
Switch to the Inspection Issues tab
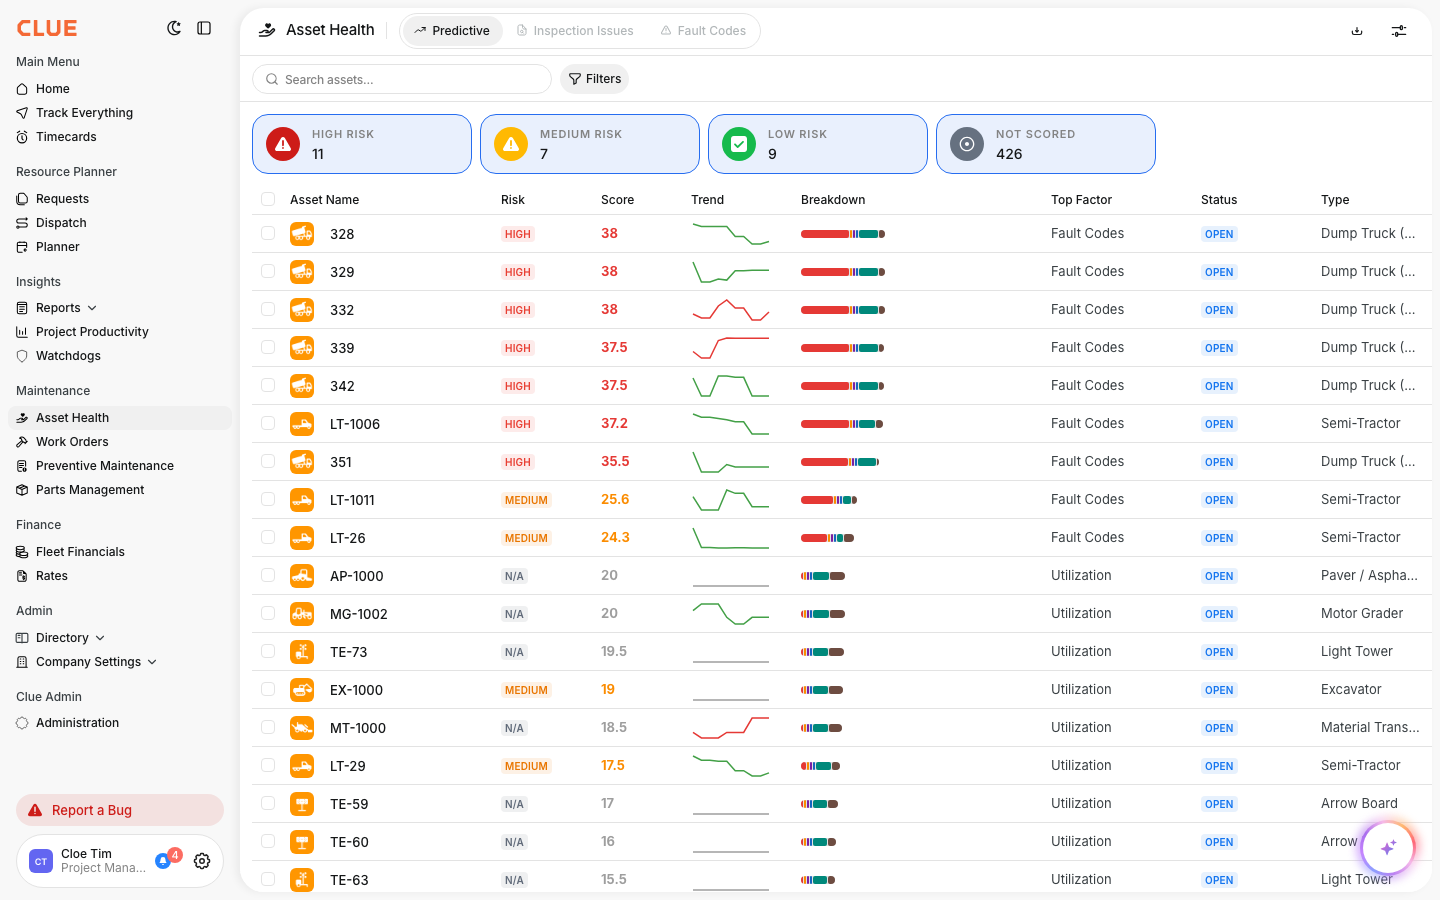[575, 31]
